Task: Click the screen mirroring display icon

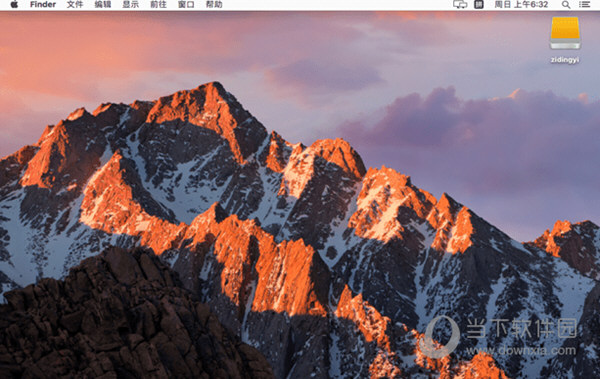Action: click(460, 5)
